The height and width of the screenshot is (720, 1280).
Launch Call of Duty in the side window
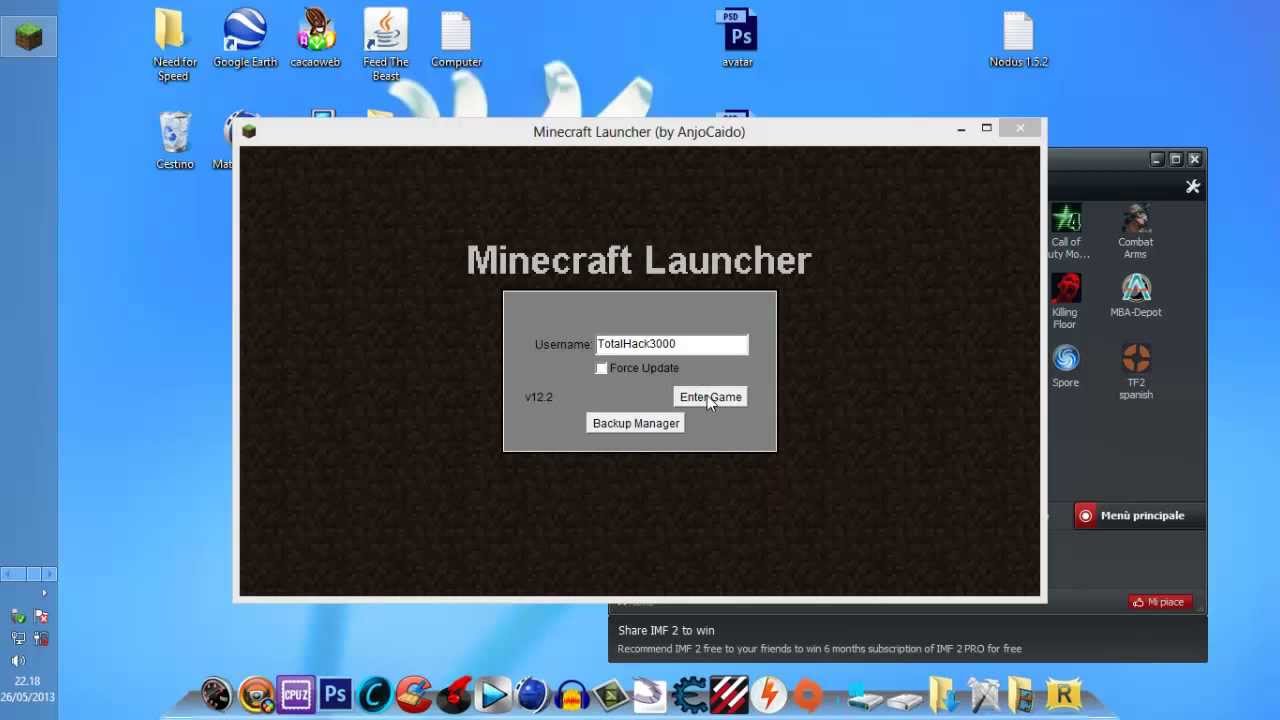tap(1066, 232)
